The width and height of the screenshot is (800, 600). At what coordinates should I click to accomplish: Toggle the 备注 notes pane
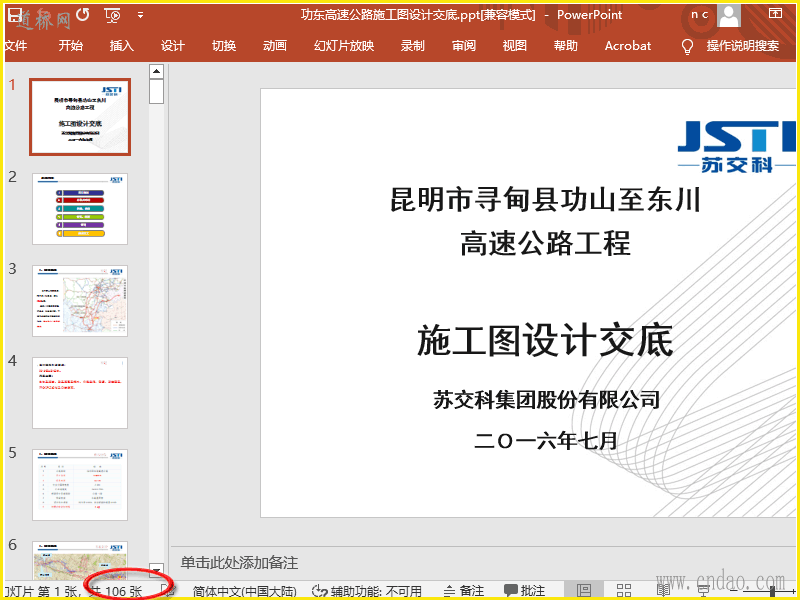(x=463, y=591)
